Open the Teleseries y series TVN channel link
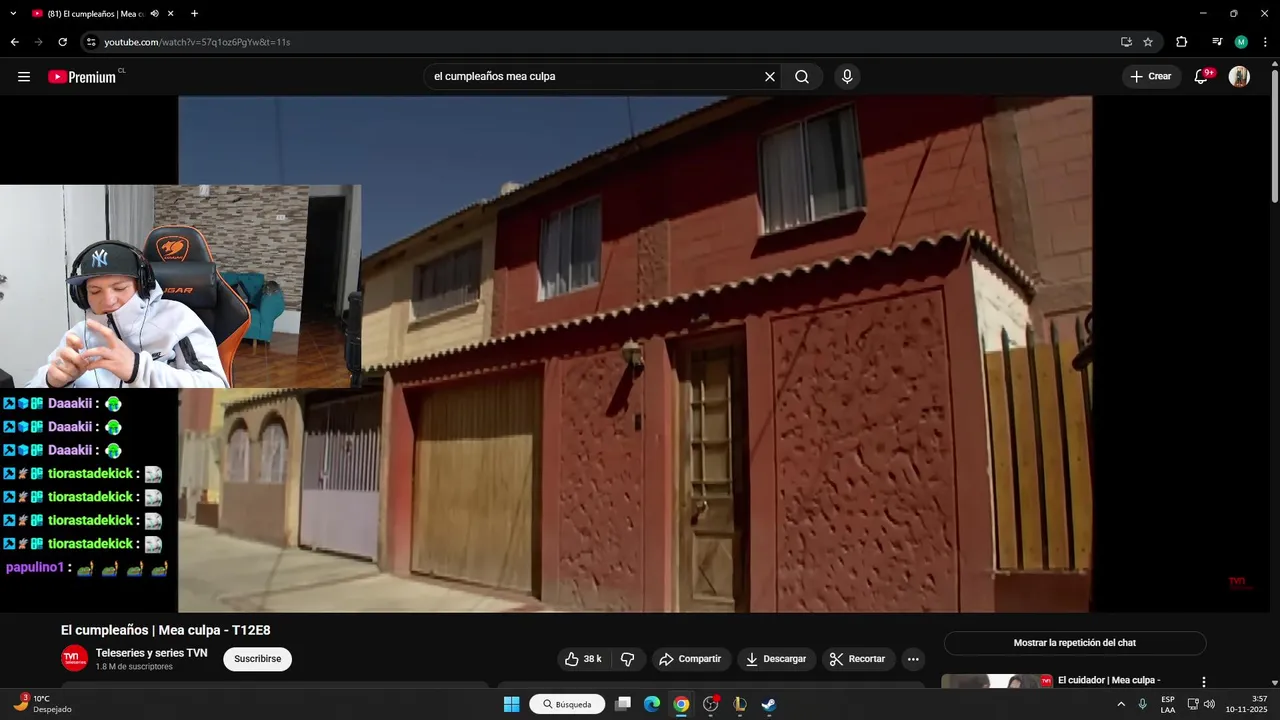1280x720 pixels. tap(151, 653)
